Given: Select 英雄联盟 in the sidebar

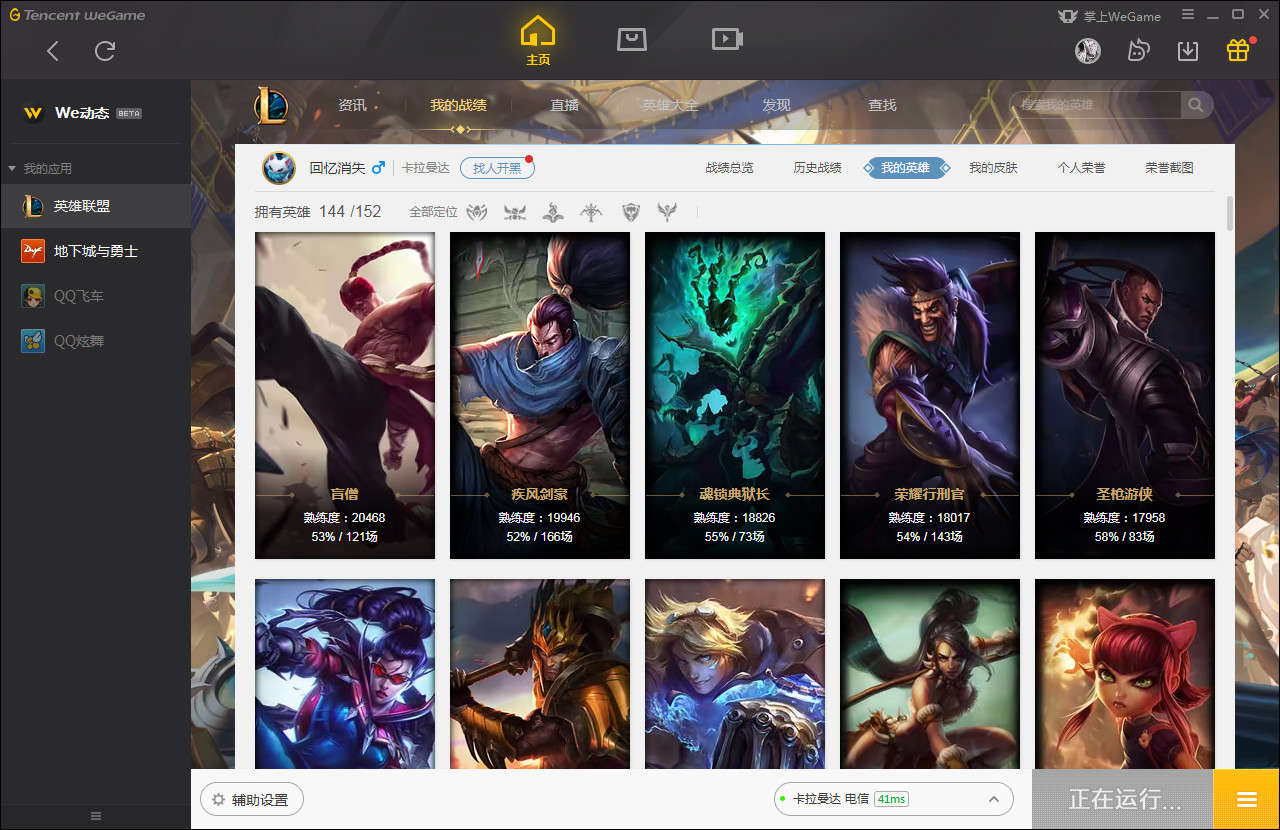Looking at the screenshot, I should point(95,206).
